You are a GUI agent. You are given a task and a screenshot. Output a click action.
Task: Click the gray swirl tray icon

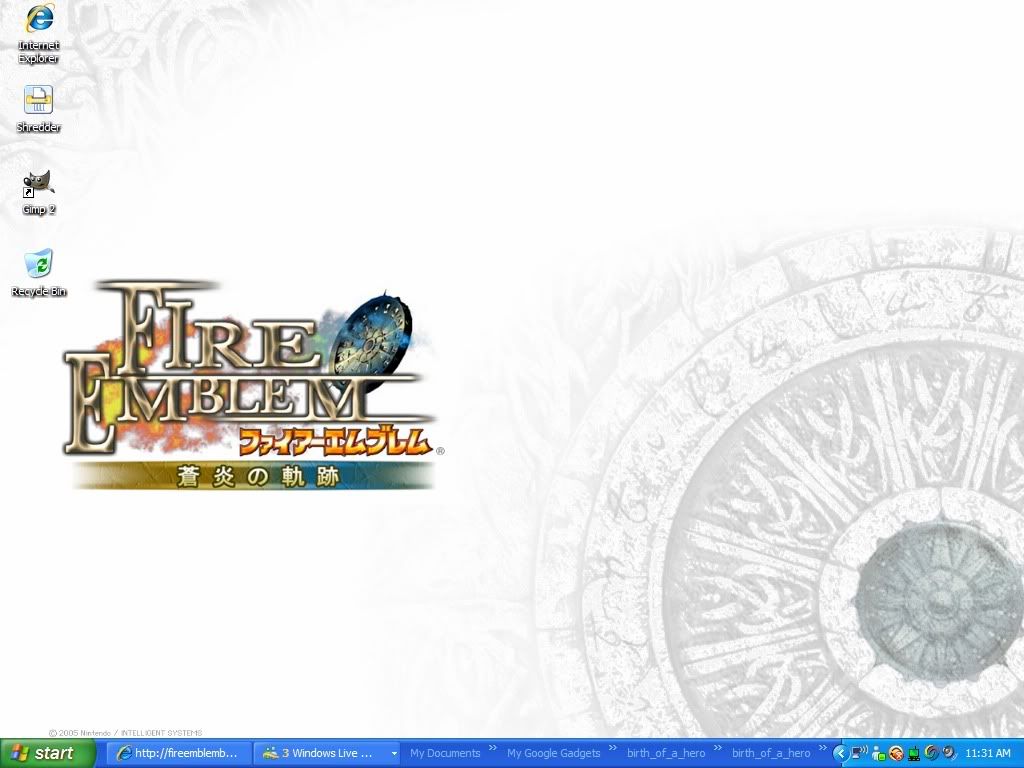(x=931, y=753)
